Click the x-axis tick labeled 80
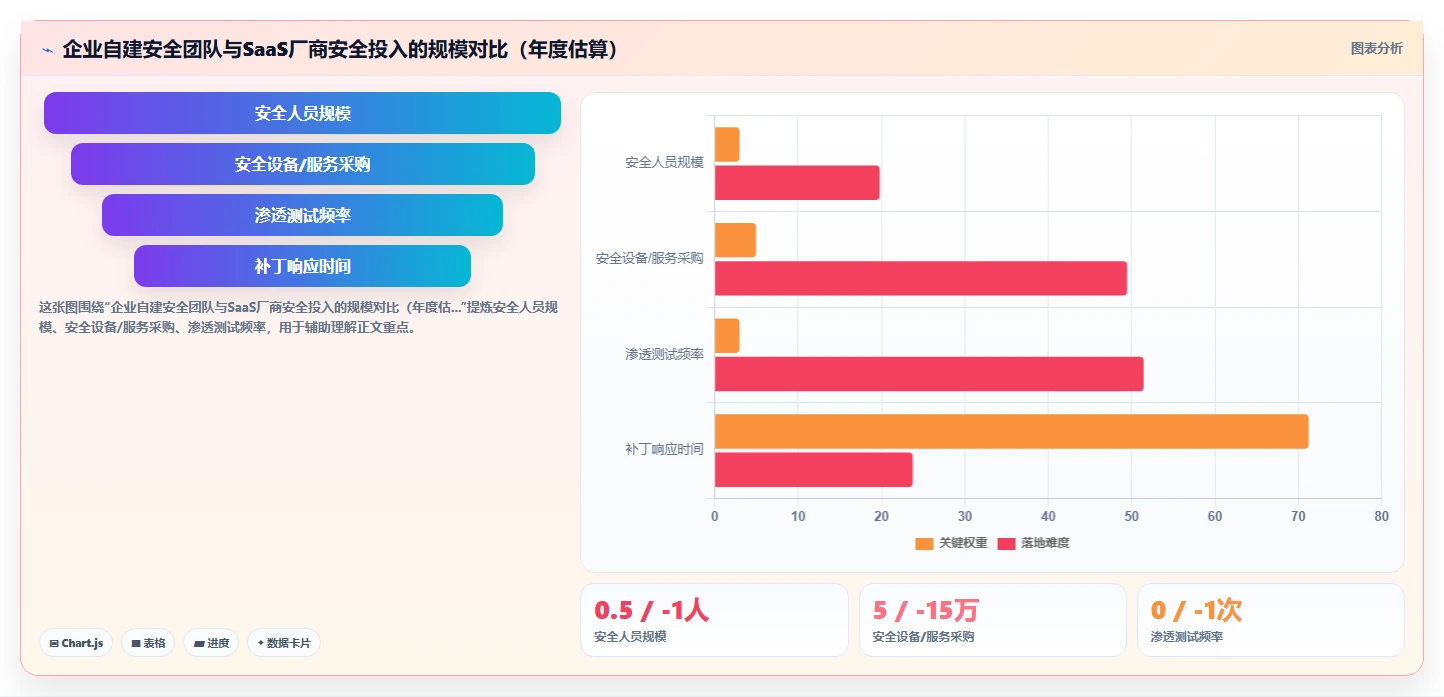 click(1381, 516)
